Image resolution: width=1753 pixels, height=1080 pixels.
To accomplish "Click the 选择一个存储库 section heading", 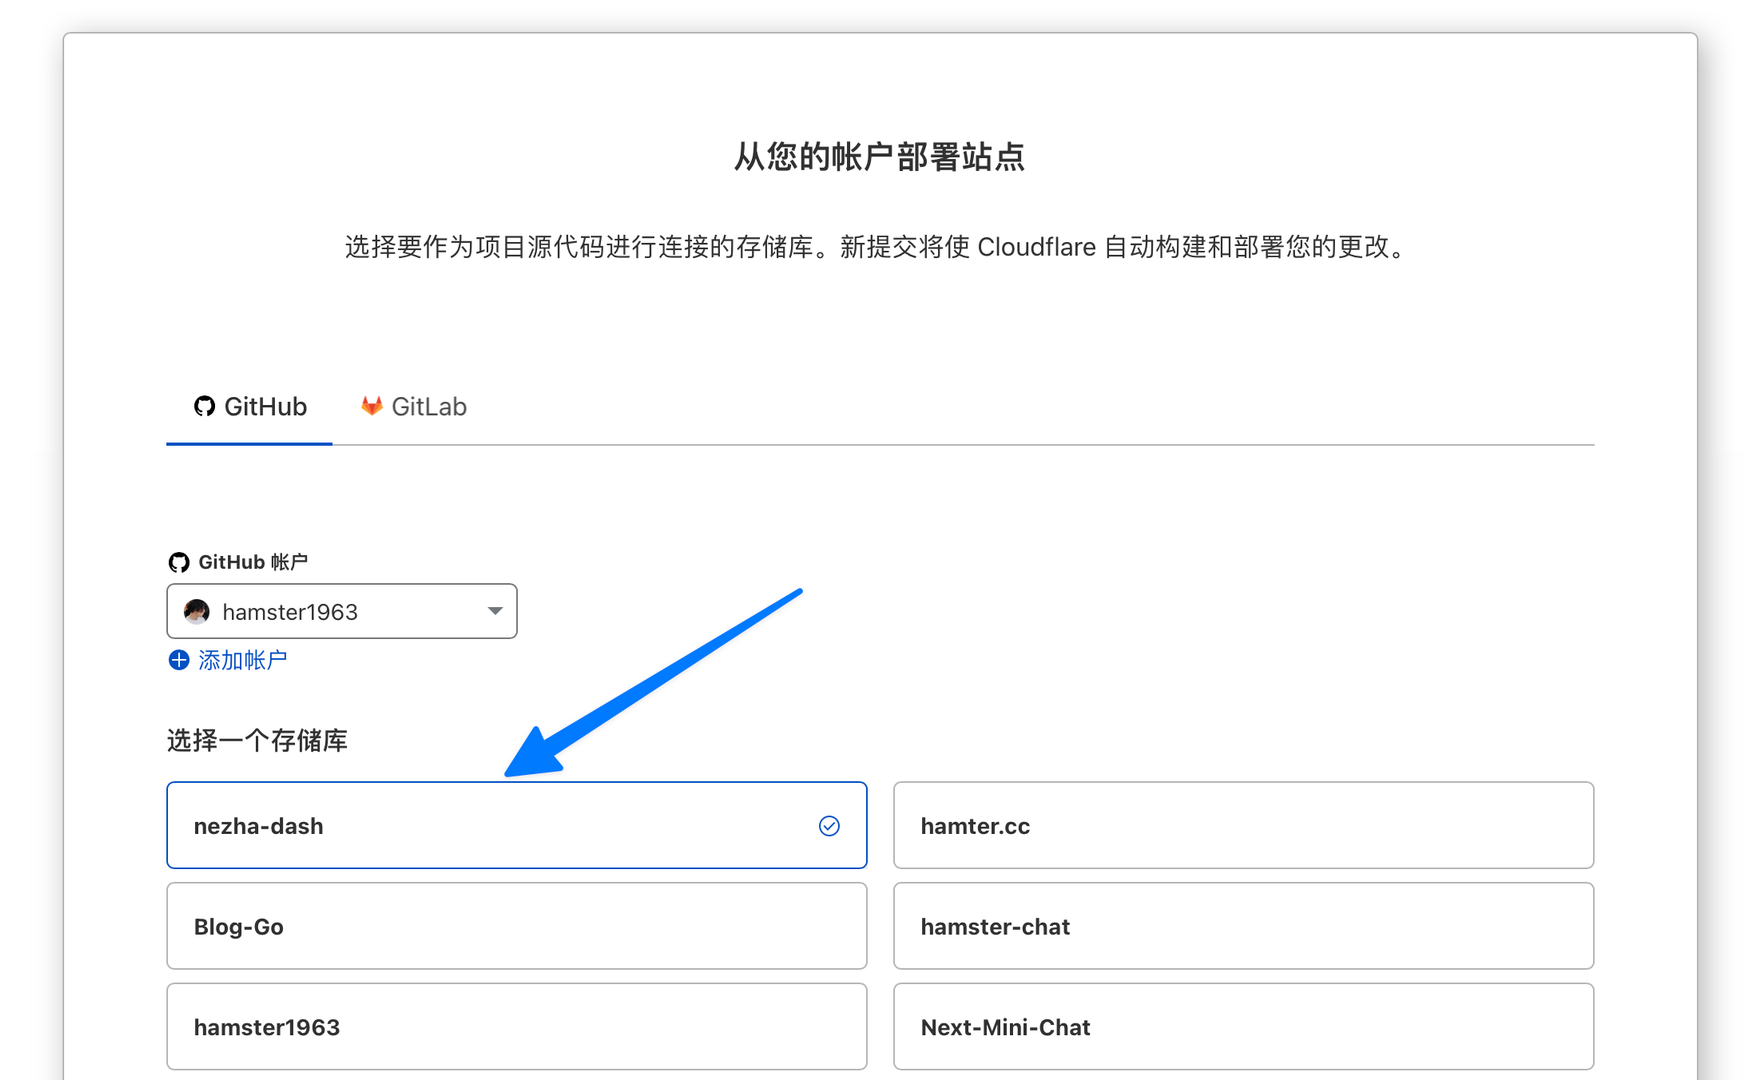I will pos(257,741).
